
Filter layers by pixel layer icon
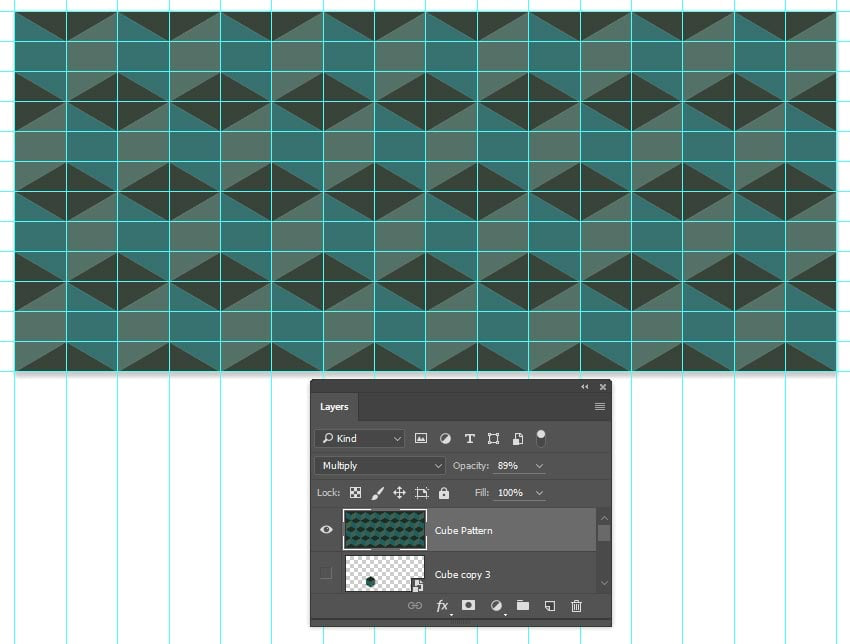(x=421, y=439)
